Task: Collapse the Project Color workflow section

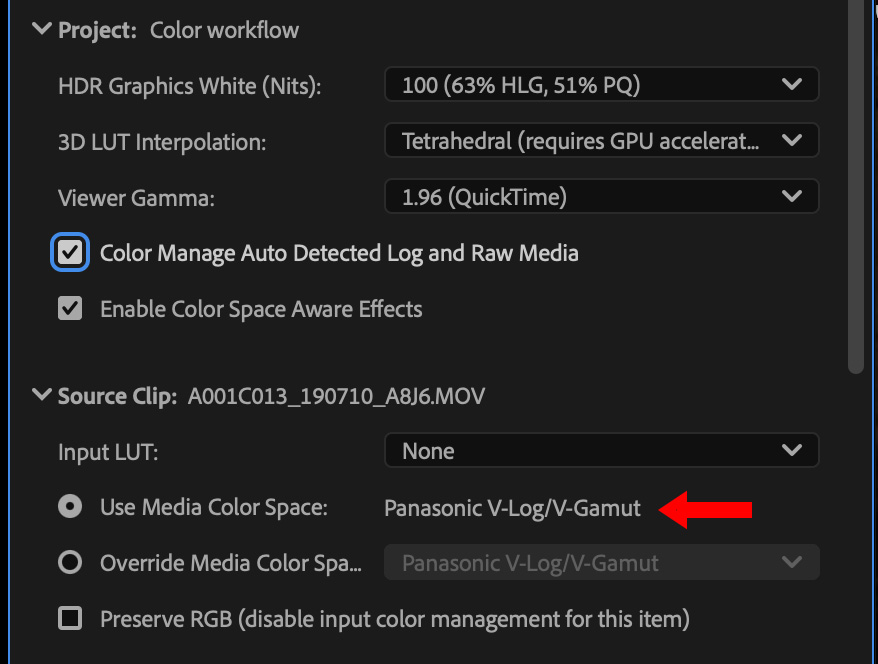Action: (x=42, y=30)
